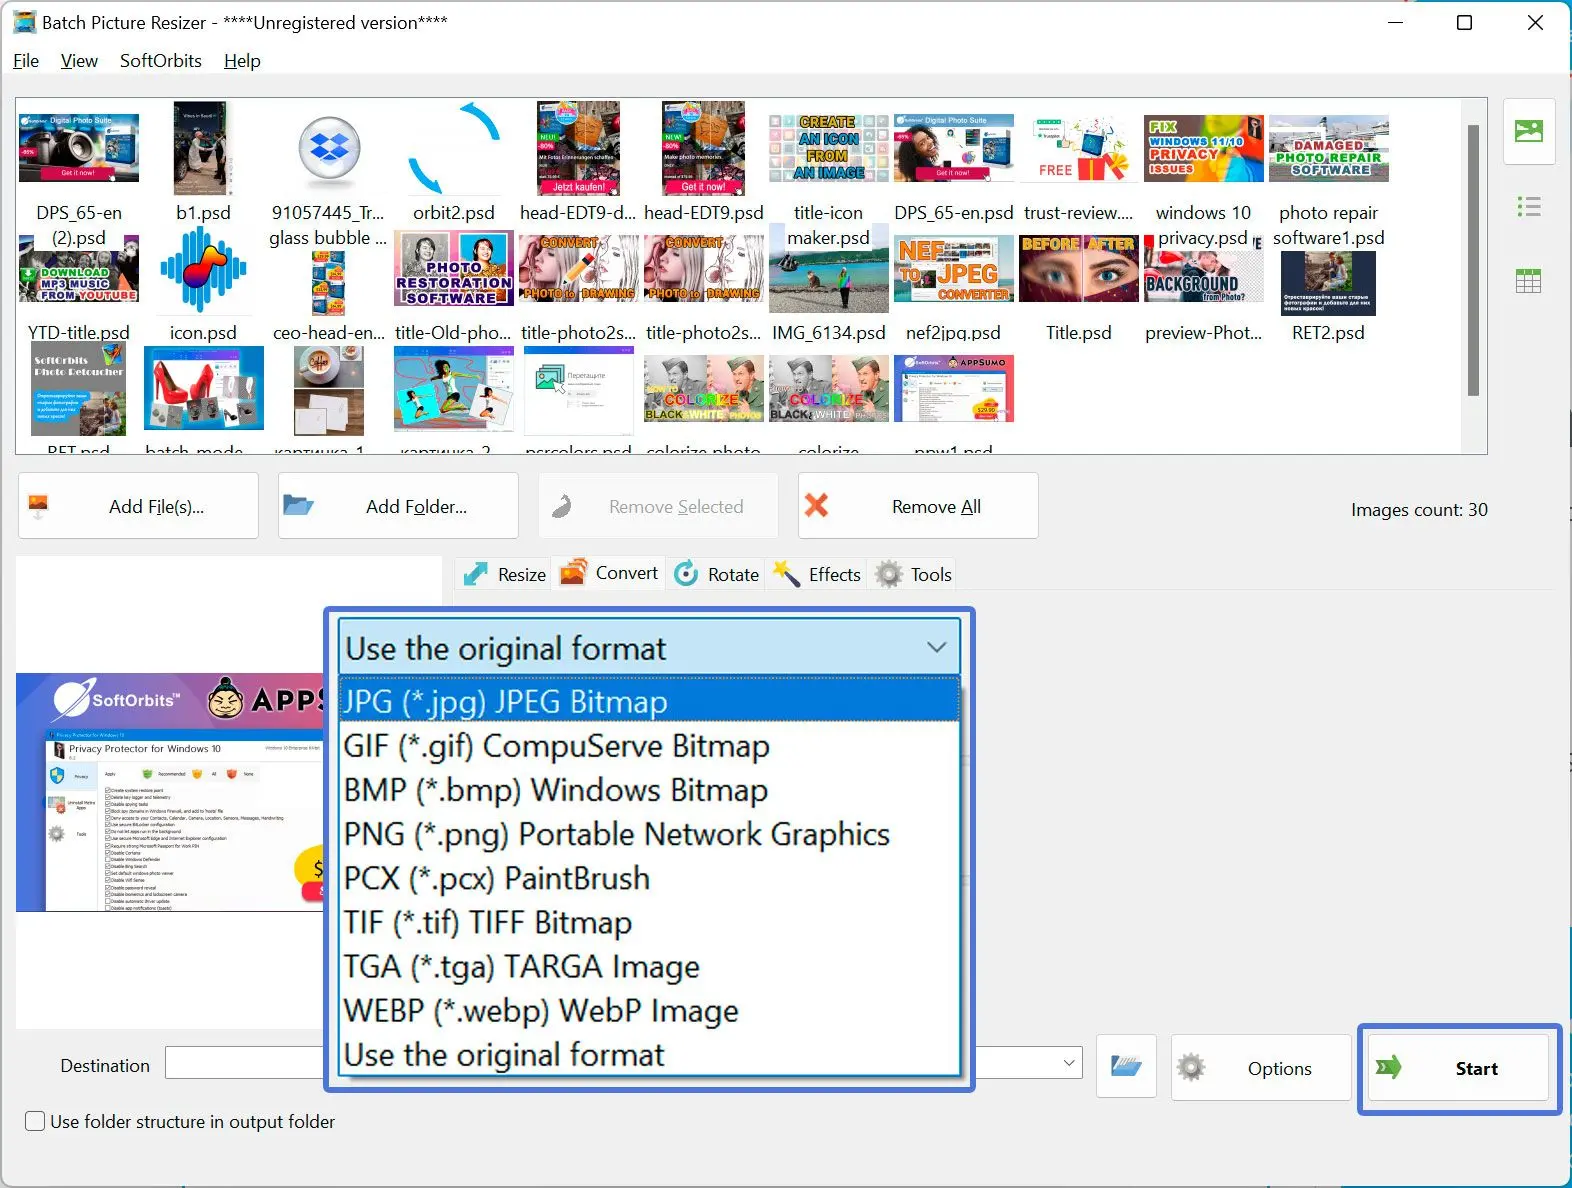Open the Rotate tab
Screen dimensions: 1572x1188
[716, 574]
